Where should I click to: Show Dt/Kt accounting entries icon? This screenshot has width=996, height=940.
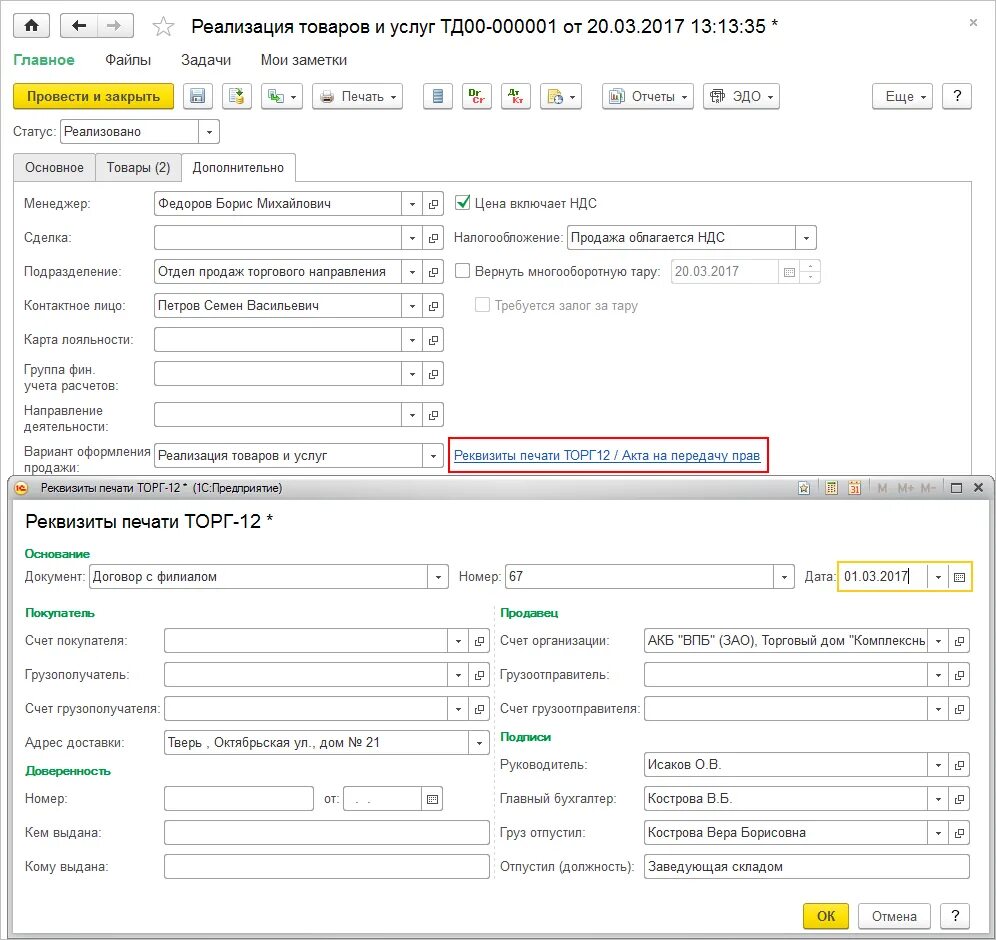pos(515,97)
